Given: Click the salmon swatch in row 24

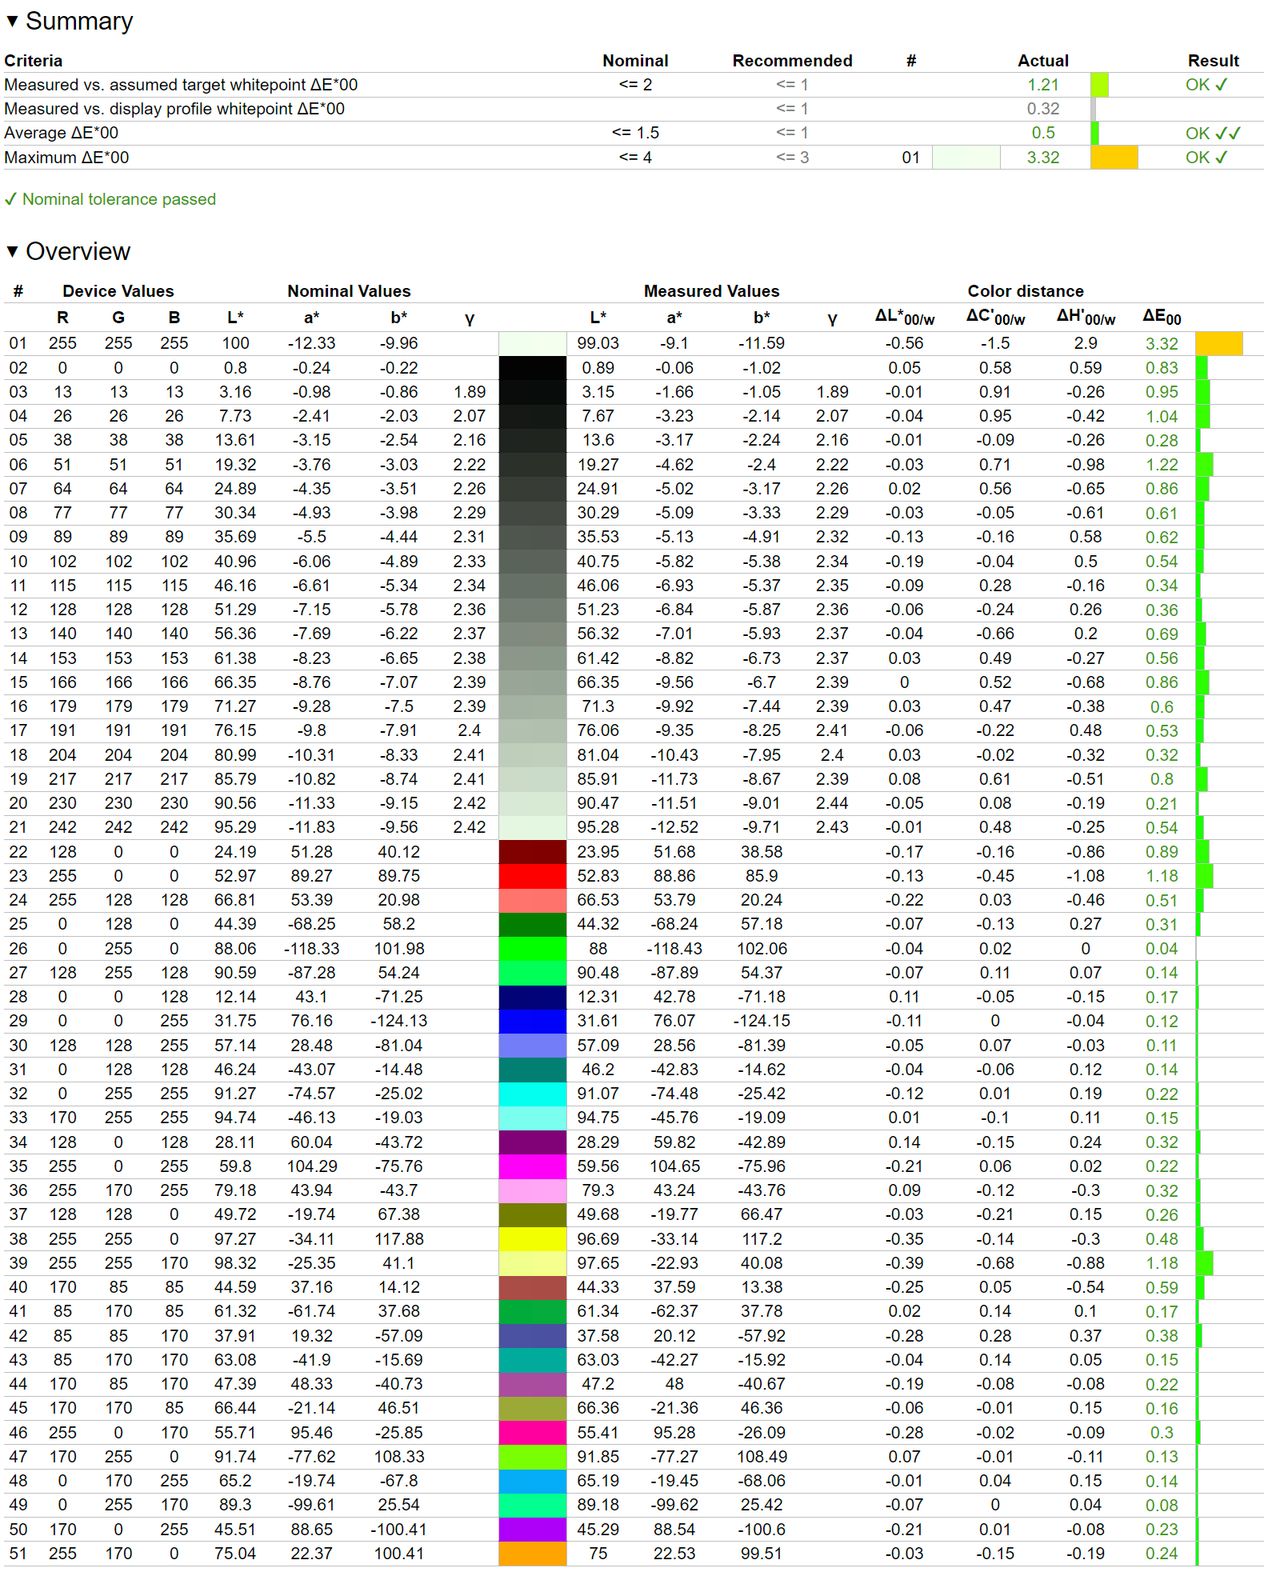Looking at the screenshot, I should (532, 900).
